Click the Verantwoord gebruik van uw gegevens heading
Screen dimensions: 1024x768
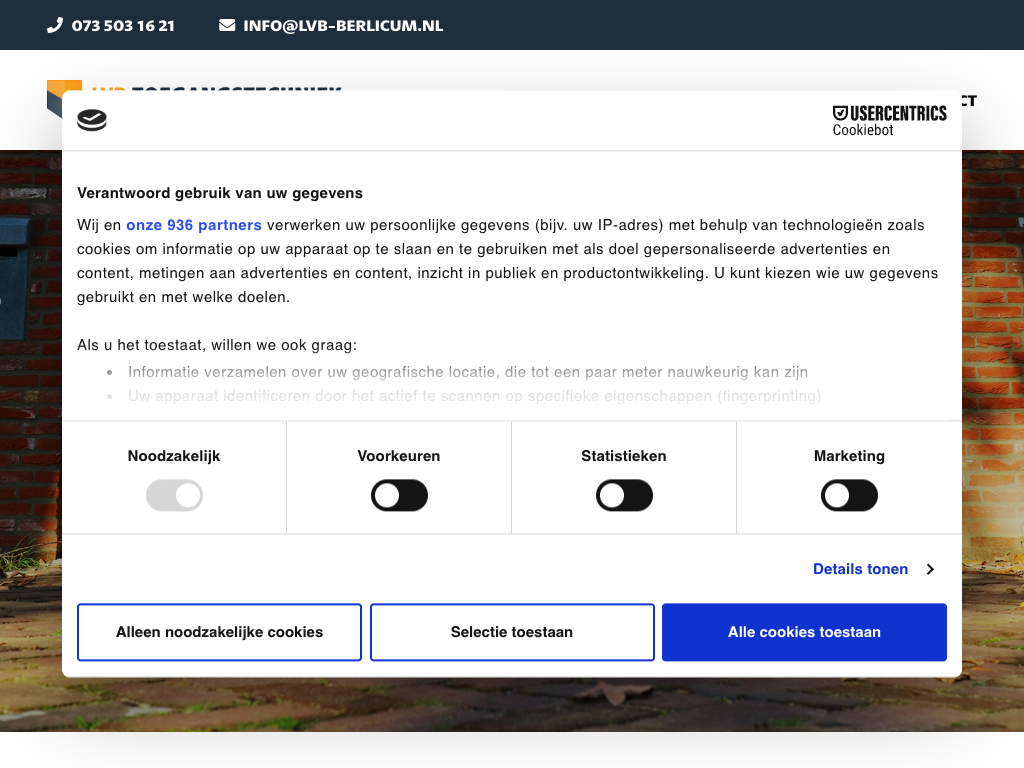[x=220, y=193]
